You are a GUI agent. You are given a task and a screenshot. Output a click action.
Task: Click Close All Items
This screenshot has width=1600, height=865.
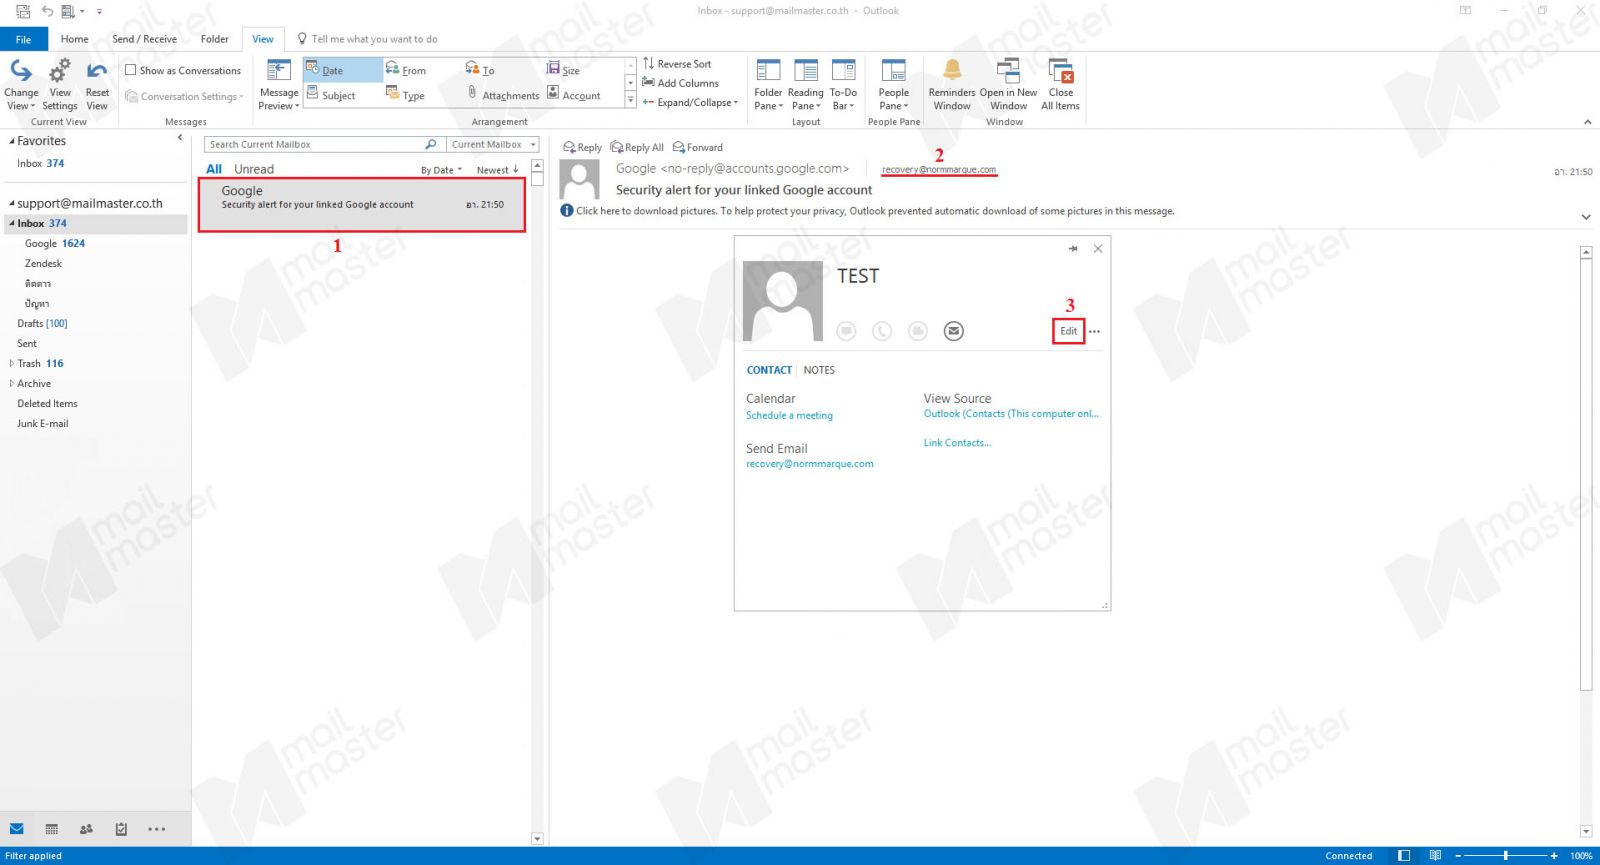(x=1060, y=84)
